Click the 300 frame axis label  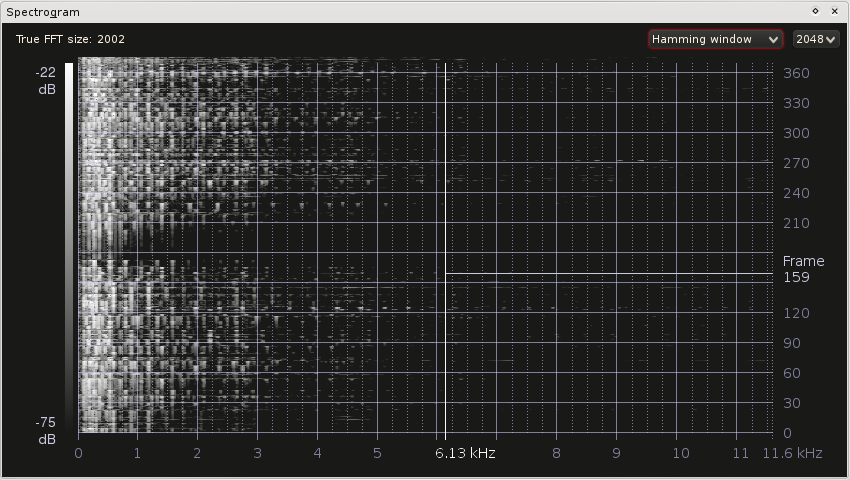796,133
